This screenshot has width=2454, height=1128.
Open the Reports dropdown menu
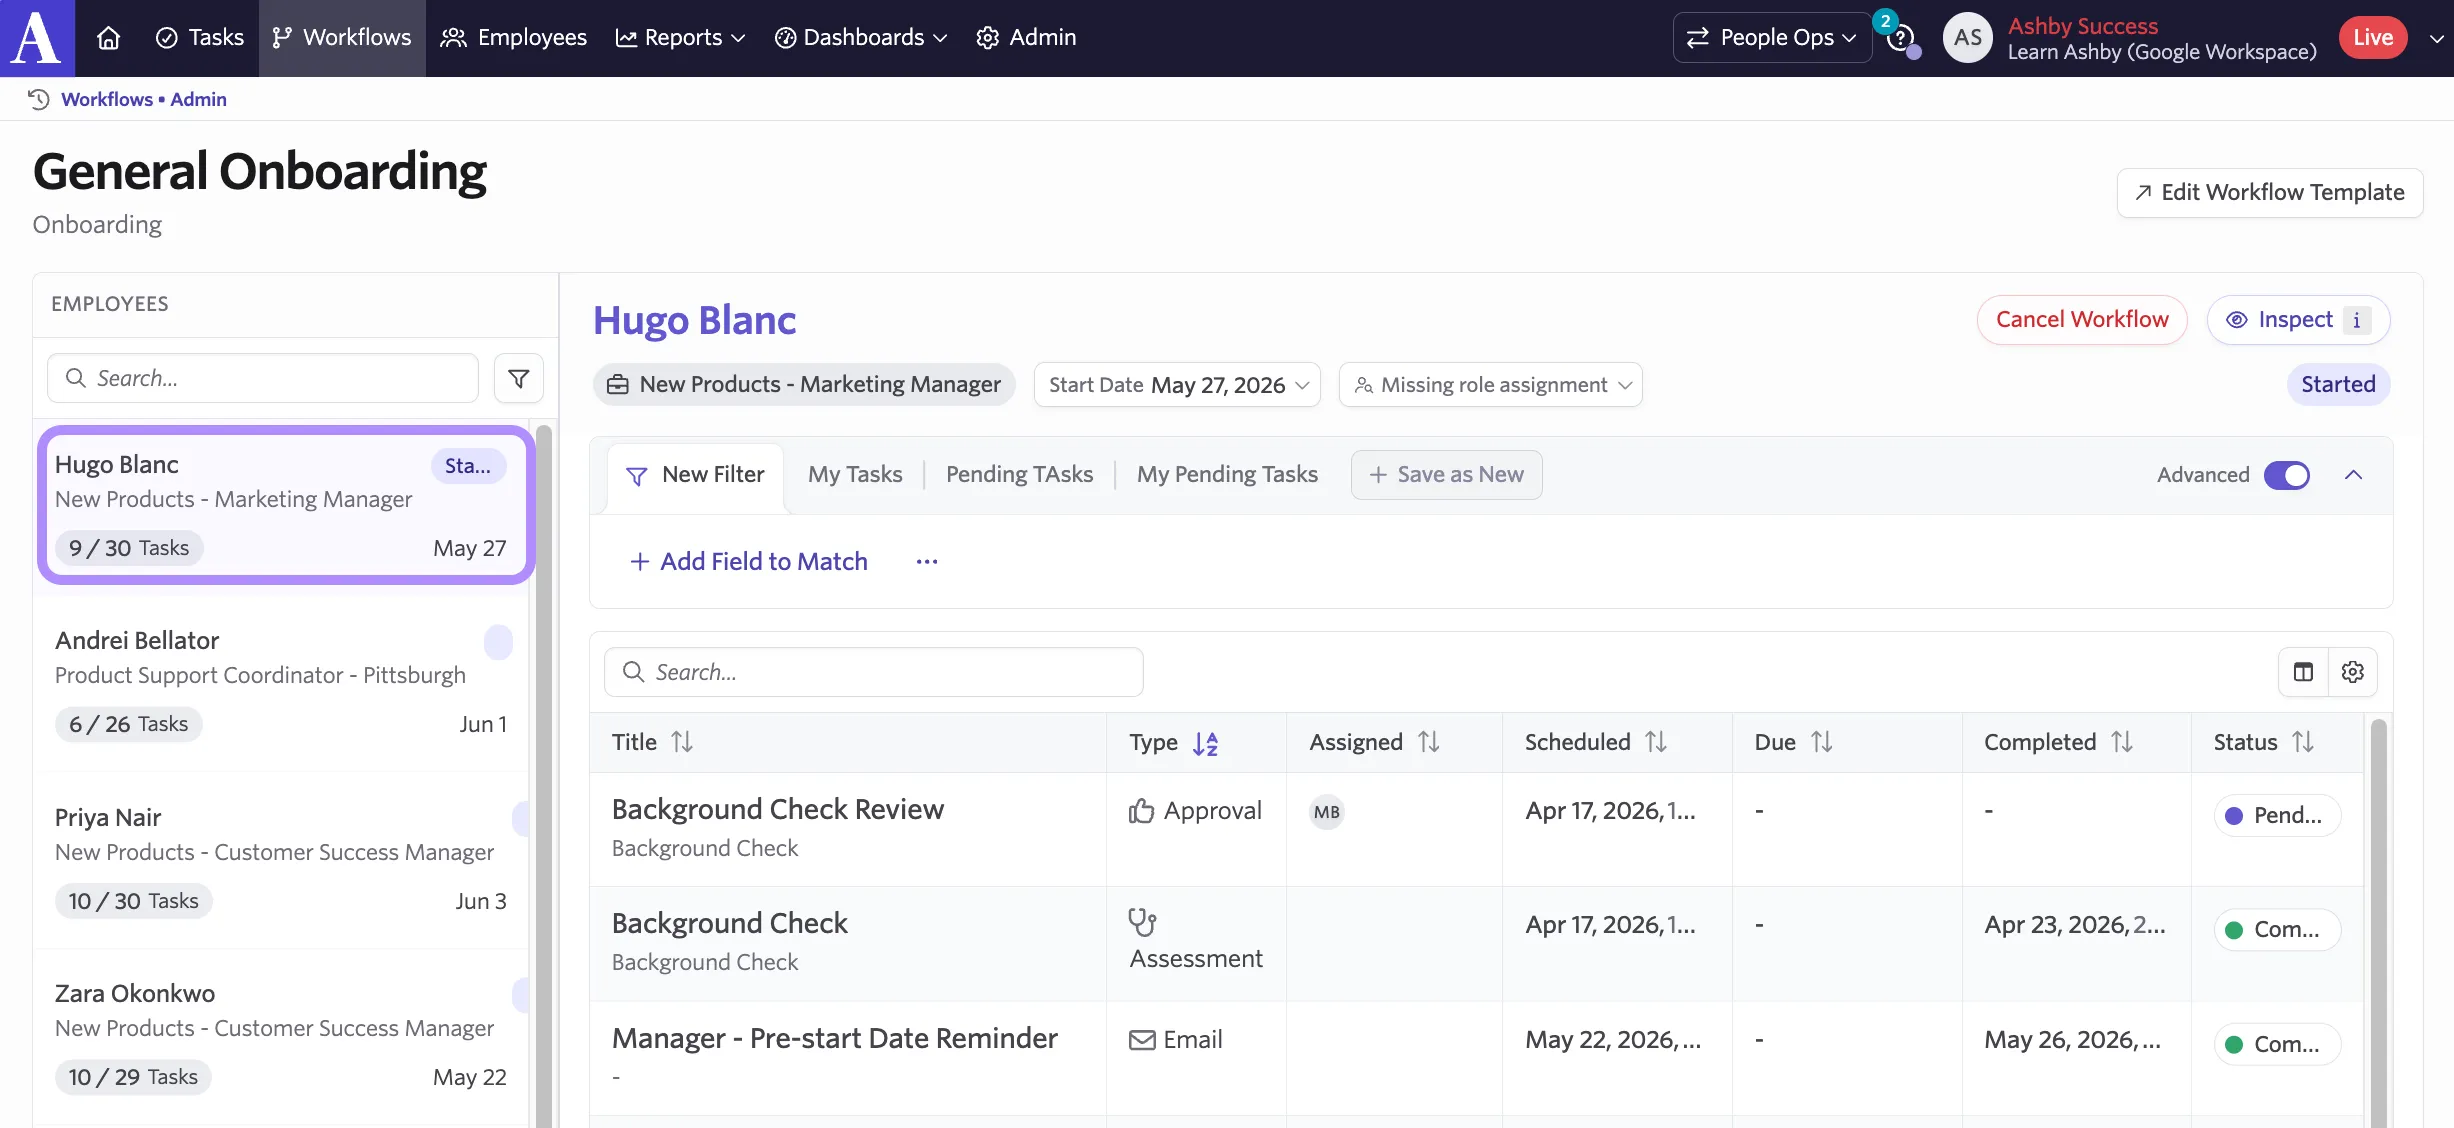coord(680,38)
